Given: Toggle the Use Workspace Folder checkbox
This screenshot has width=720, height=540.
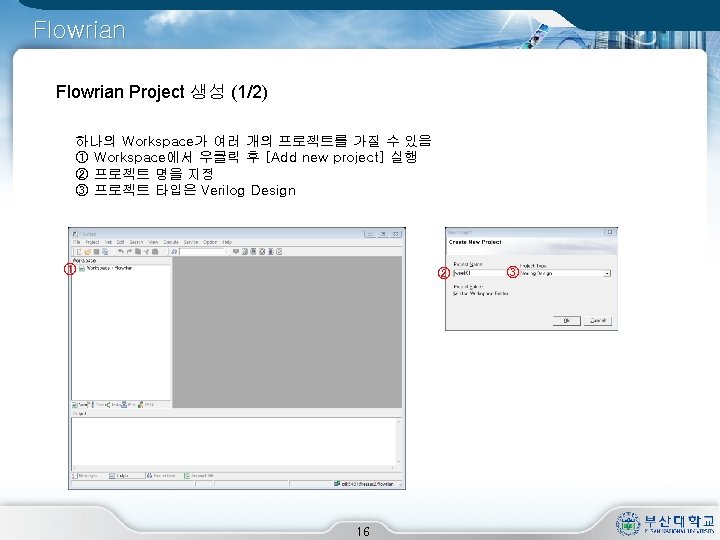Looking at the screenshot, I should 456,293.
